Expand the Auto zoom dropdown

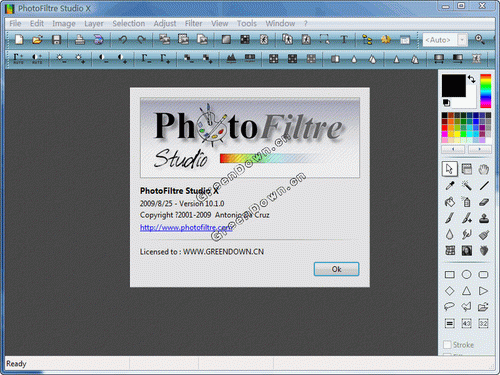coord(462,40)
